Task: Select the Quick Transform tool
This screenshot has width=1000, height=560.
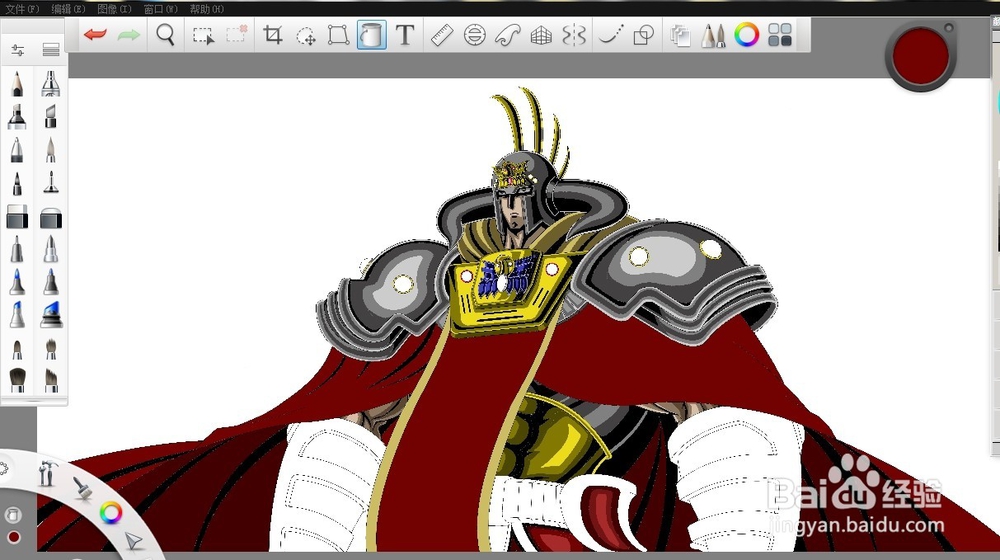Action: (306, 36)
